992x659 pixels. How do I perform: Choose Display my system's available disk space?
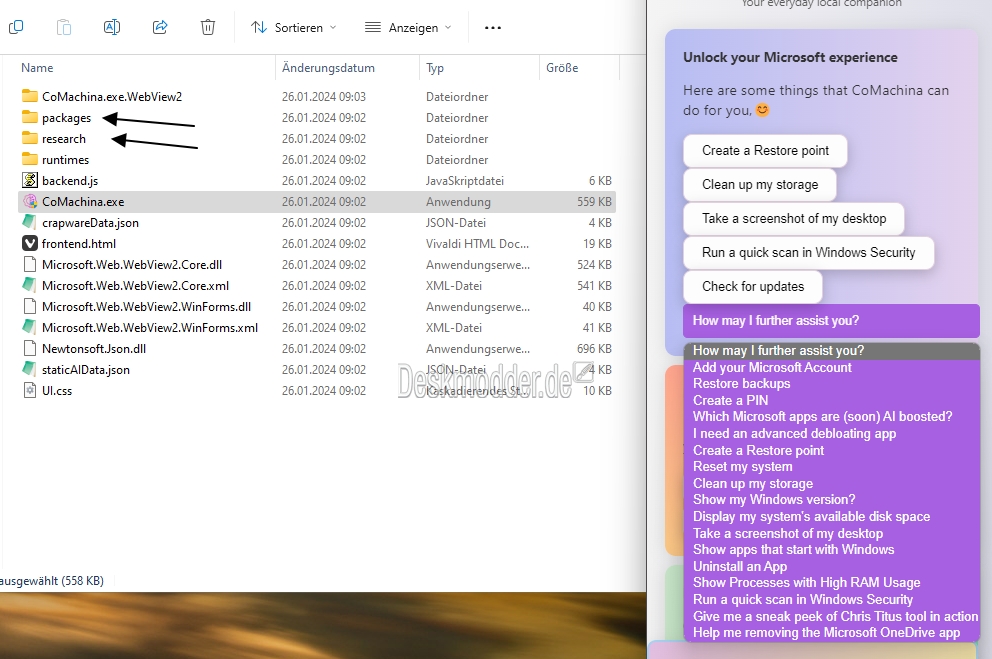pos(832,517)
